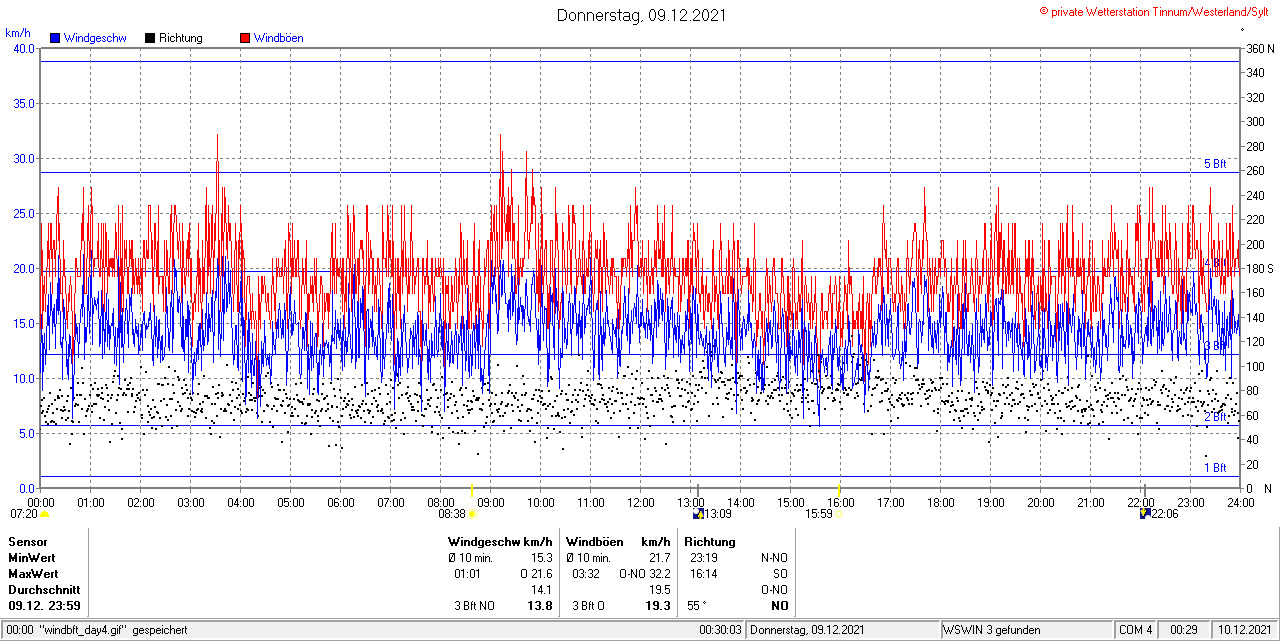
Task: Click the minimum gust value 21.7
Action: [660, 558]
